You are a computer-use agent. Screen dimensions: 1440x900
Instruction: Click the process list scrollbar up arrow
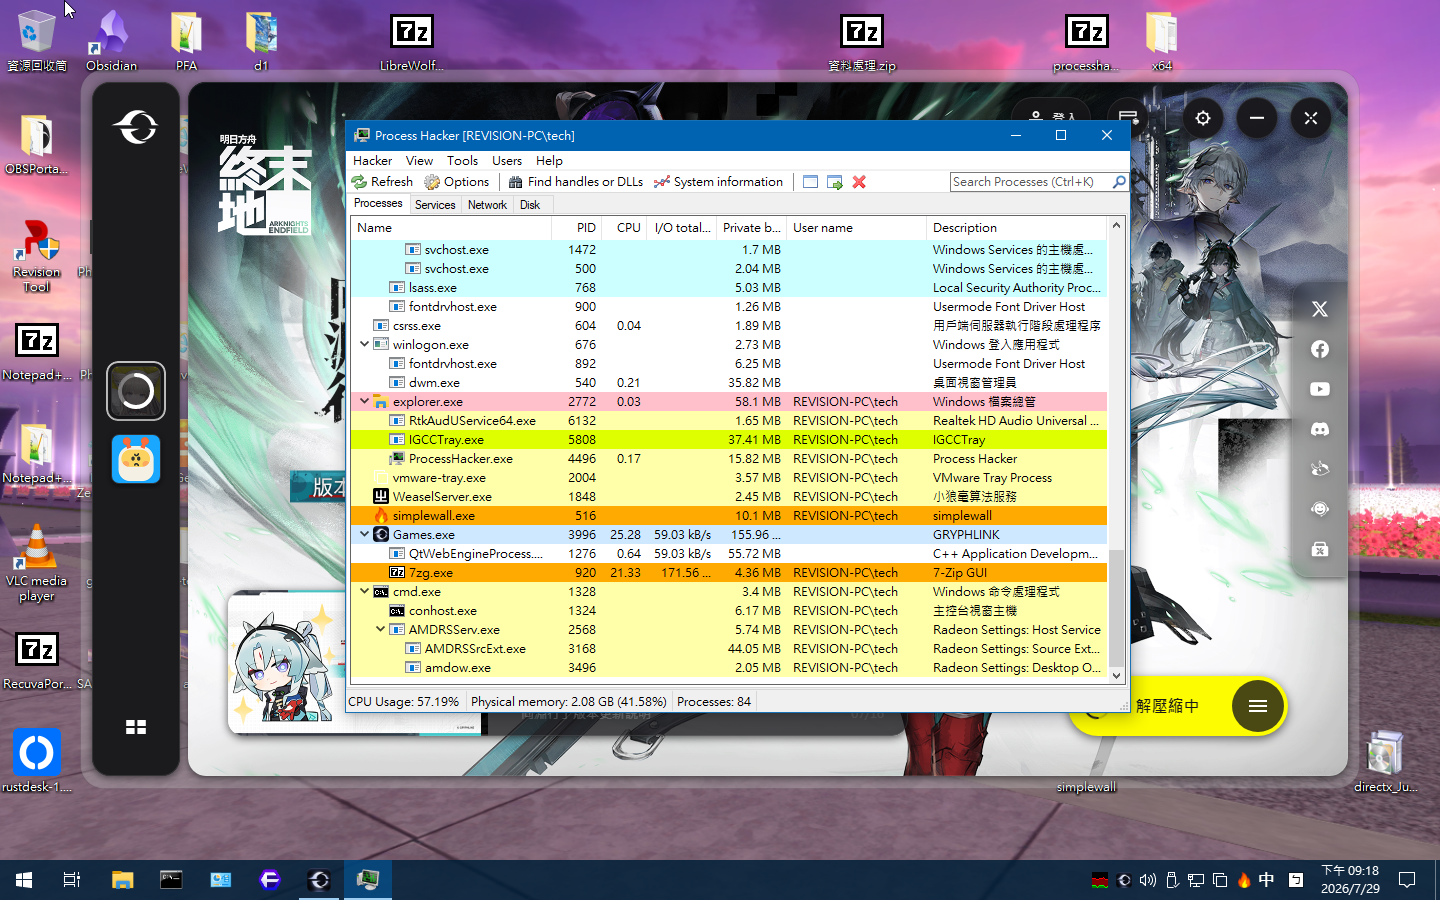tap(1117, 226)
